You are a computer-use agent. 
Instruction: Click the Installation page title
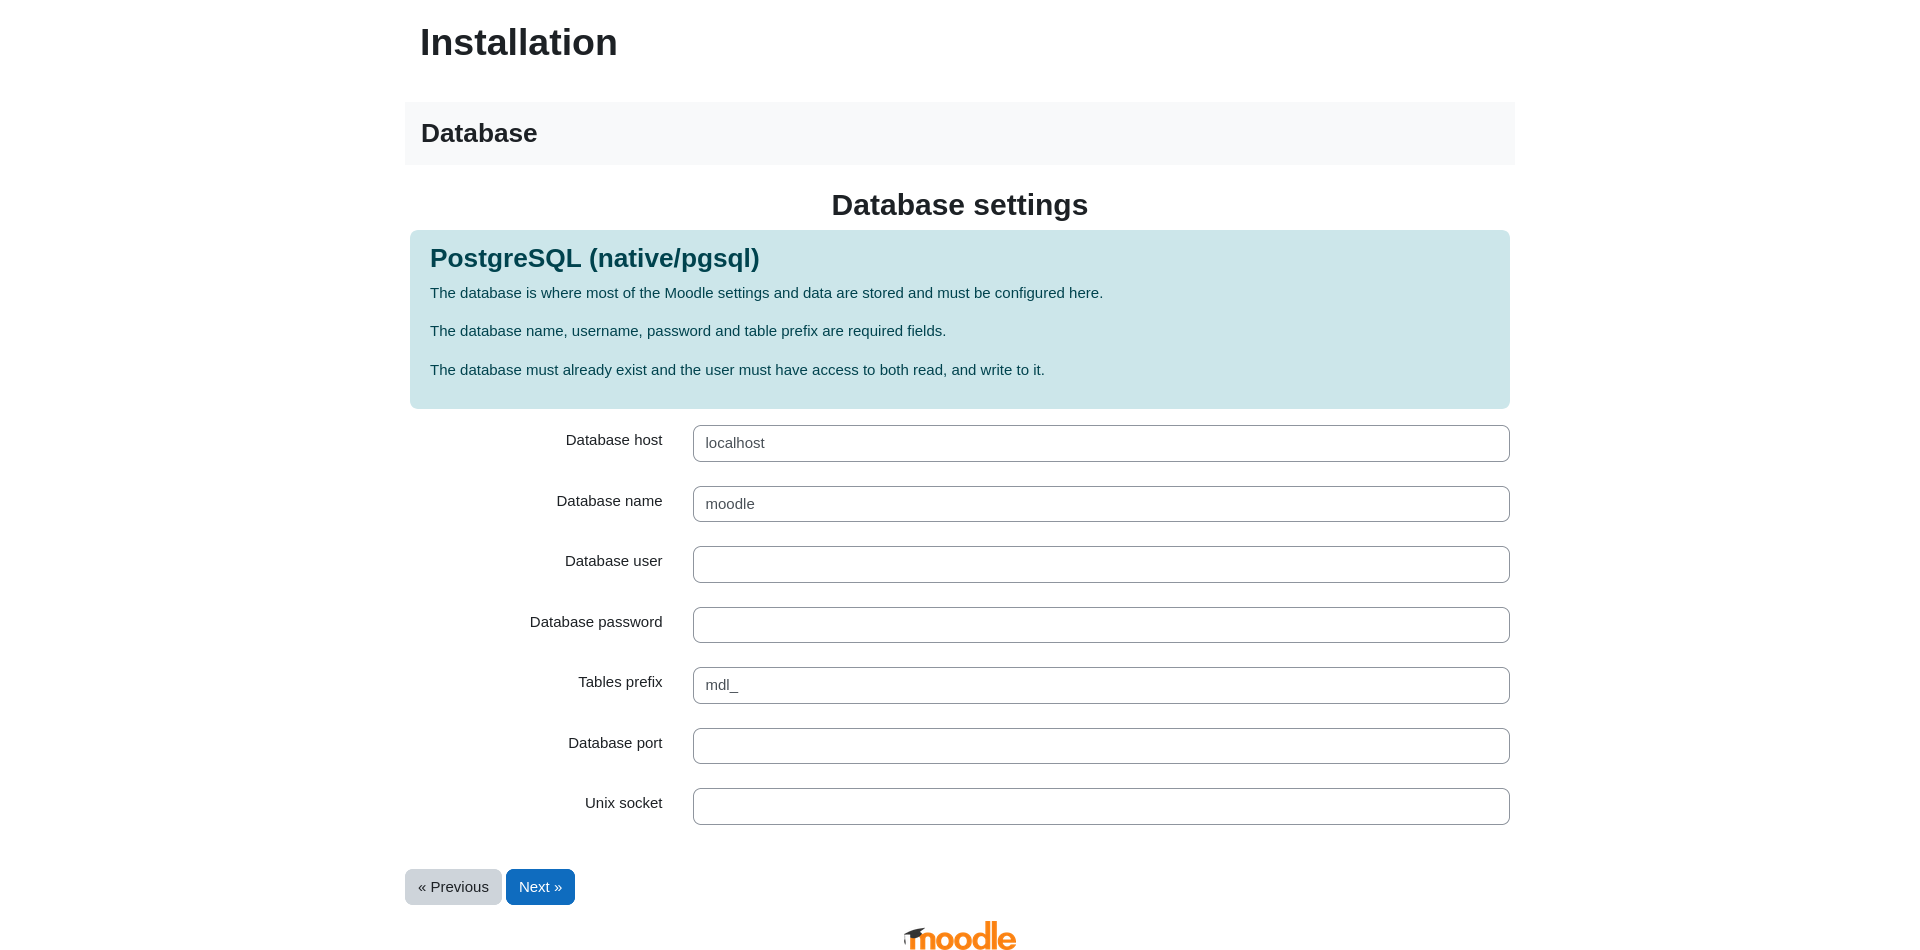point(519,43)
